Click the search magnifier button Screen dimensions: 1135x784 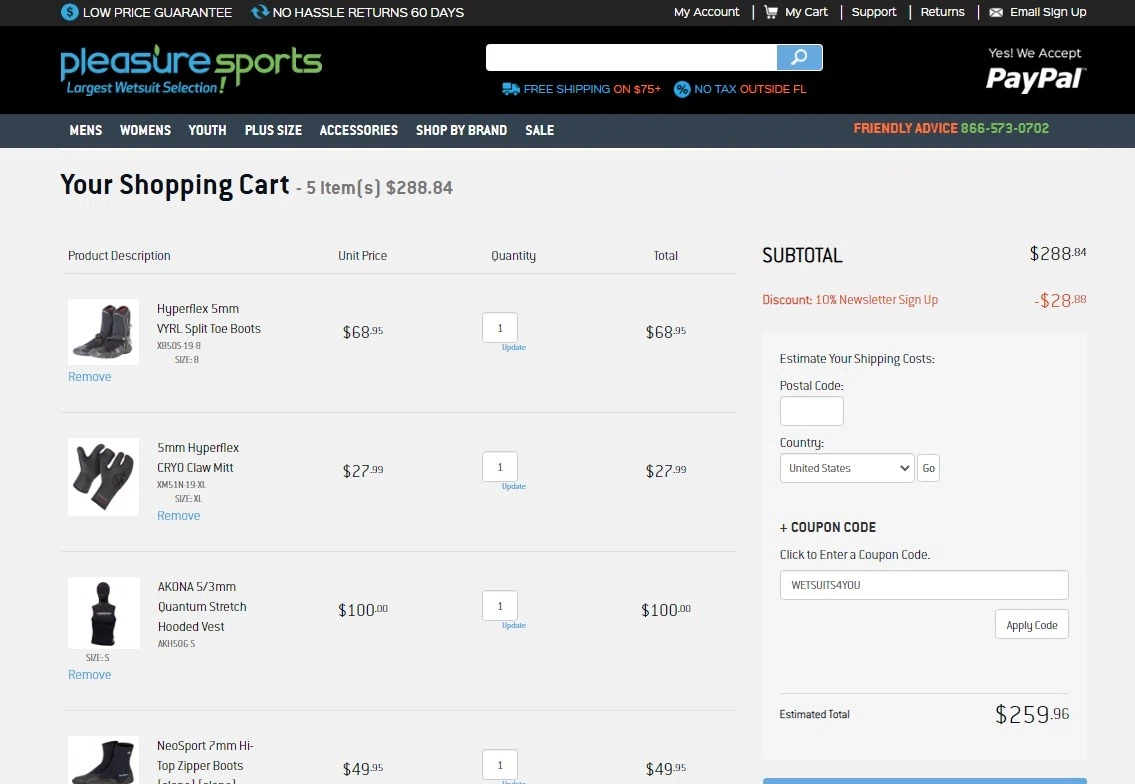(x=799, y=57)
